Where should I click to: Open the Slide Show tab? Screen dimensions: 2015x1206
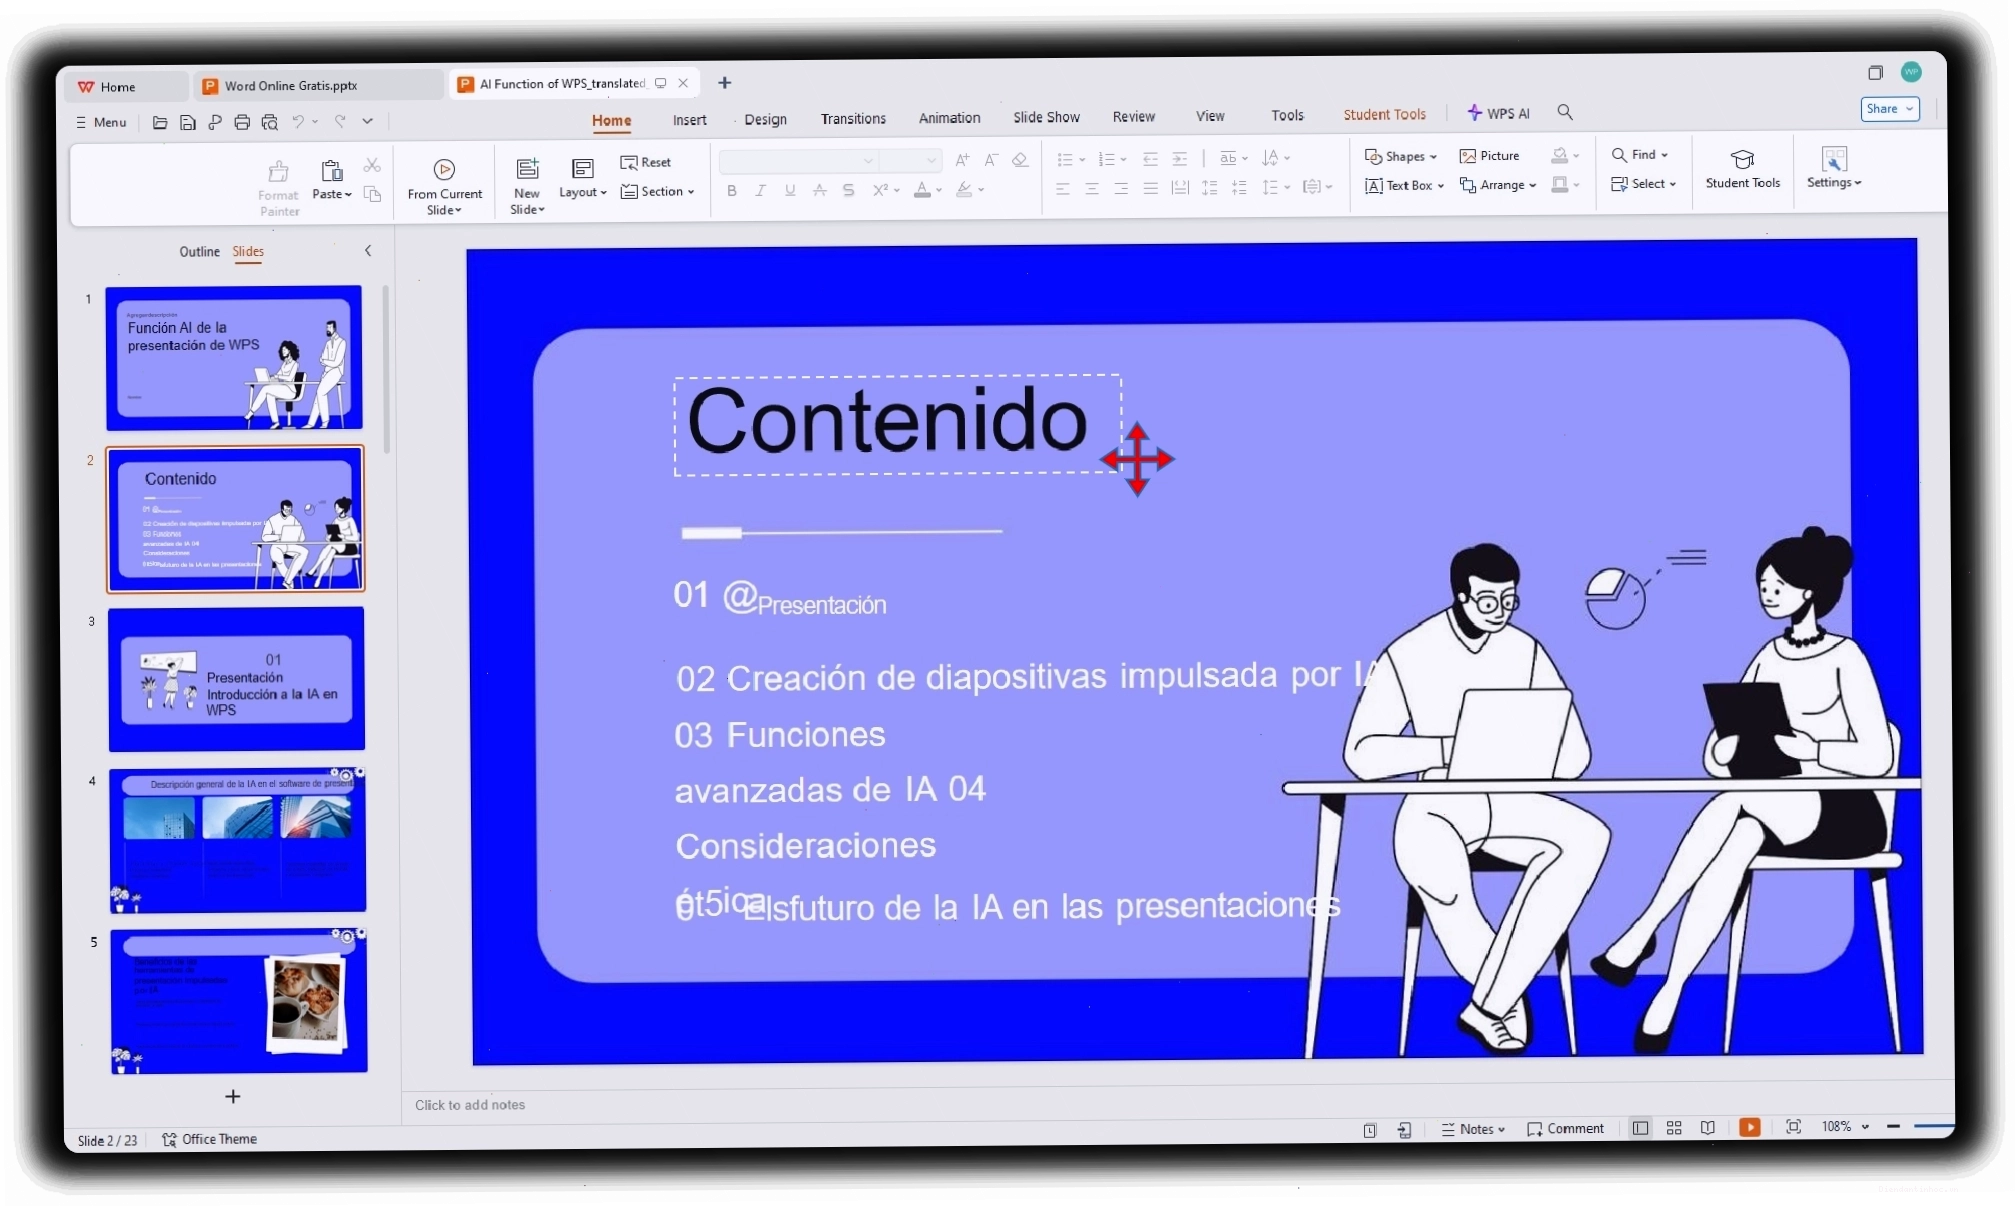[x=1046, y=117]
